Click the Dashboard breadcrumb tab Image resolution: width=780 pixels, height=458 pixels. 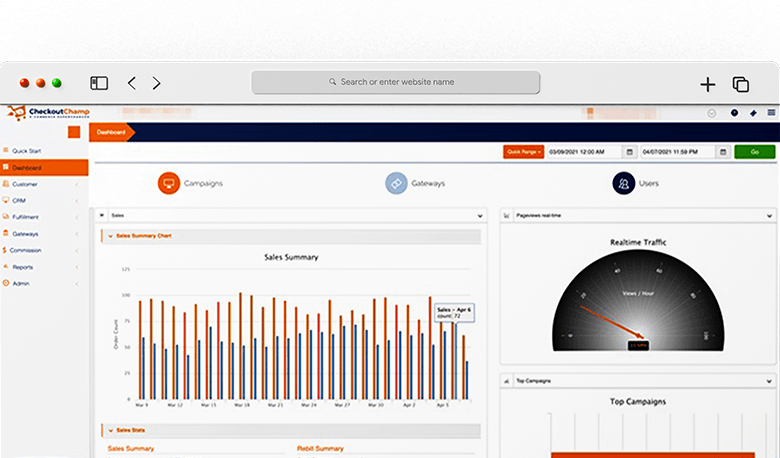111,132
